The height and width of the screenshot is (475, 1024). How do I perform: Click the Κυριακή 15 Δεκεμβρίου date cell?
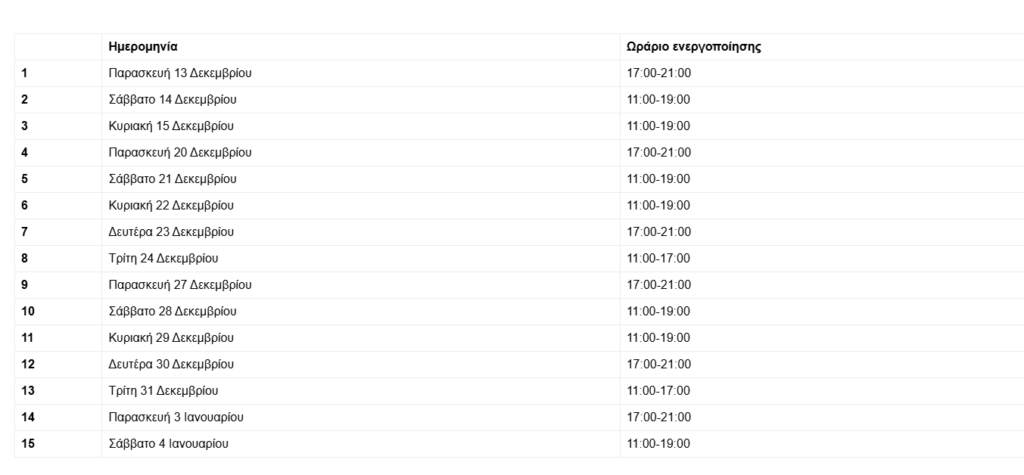[x=172, y=126]
